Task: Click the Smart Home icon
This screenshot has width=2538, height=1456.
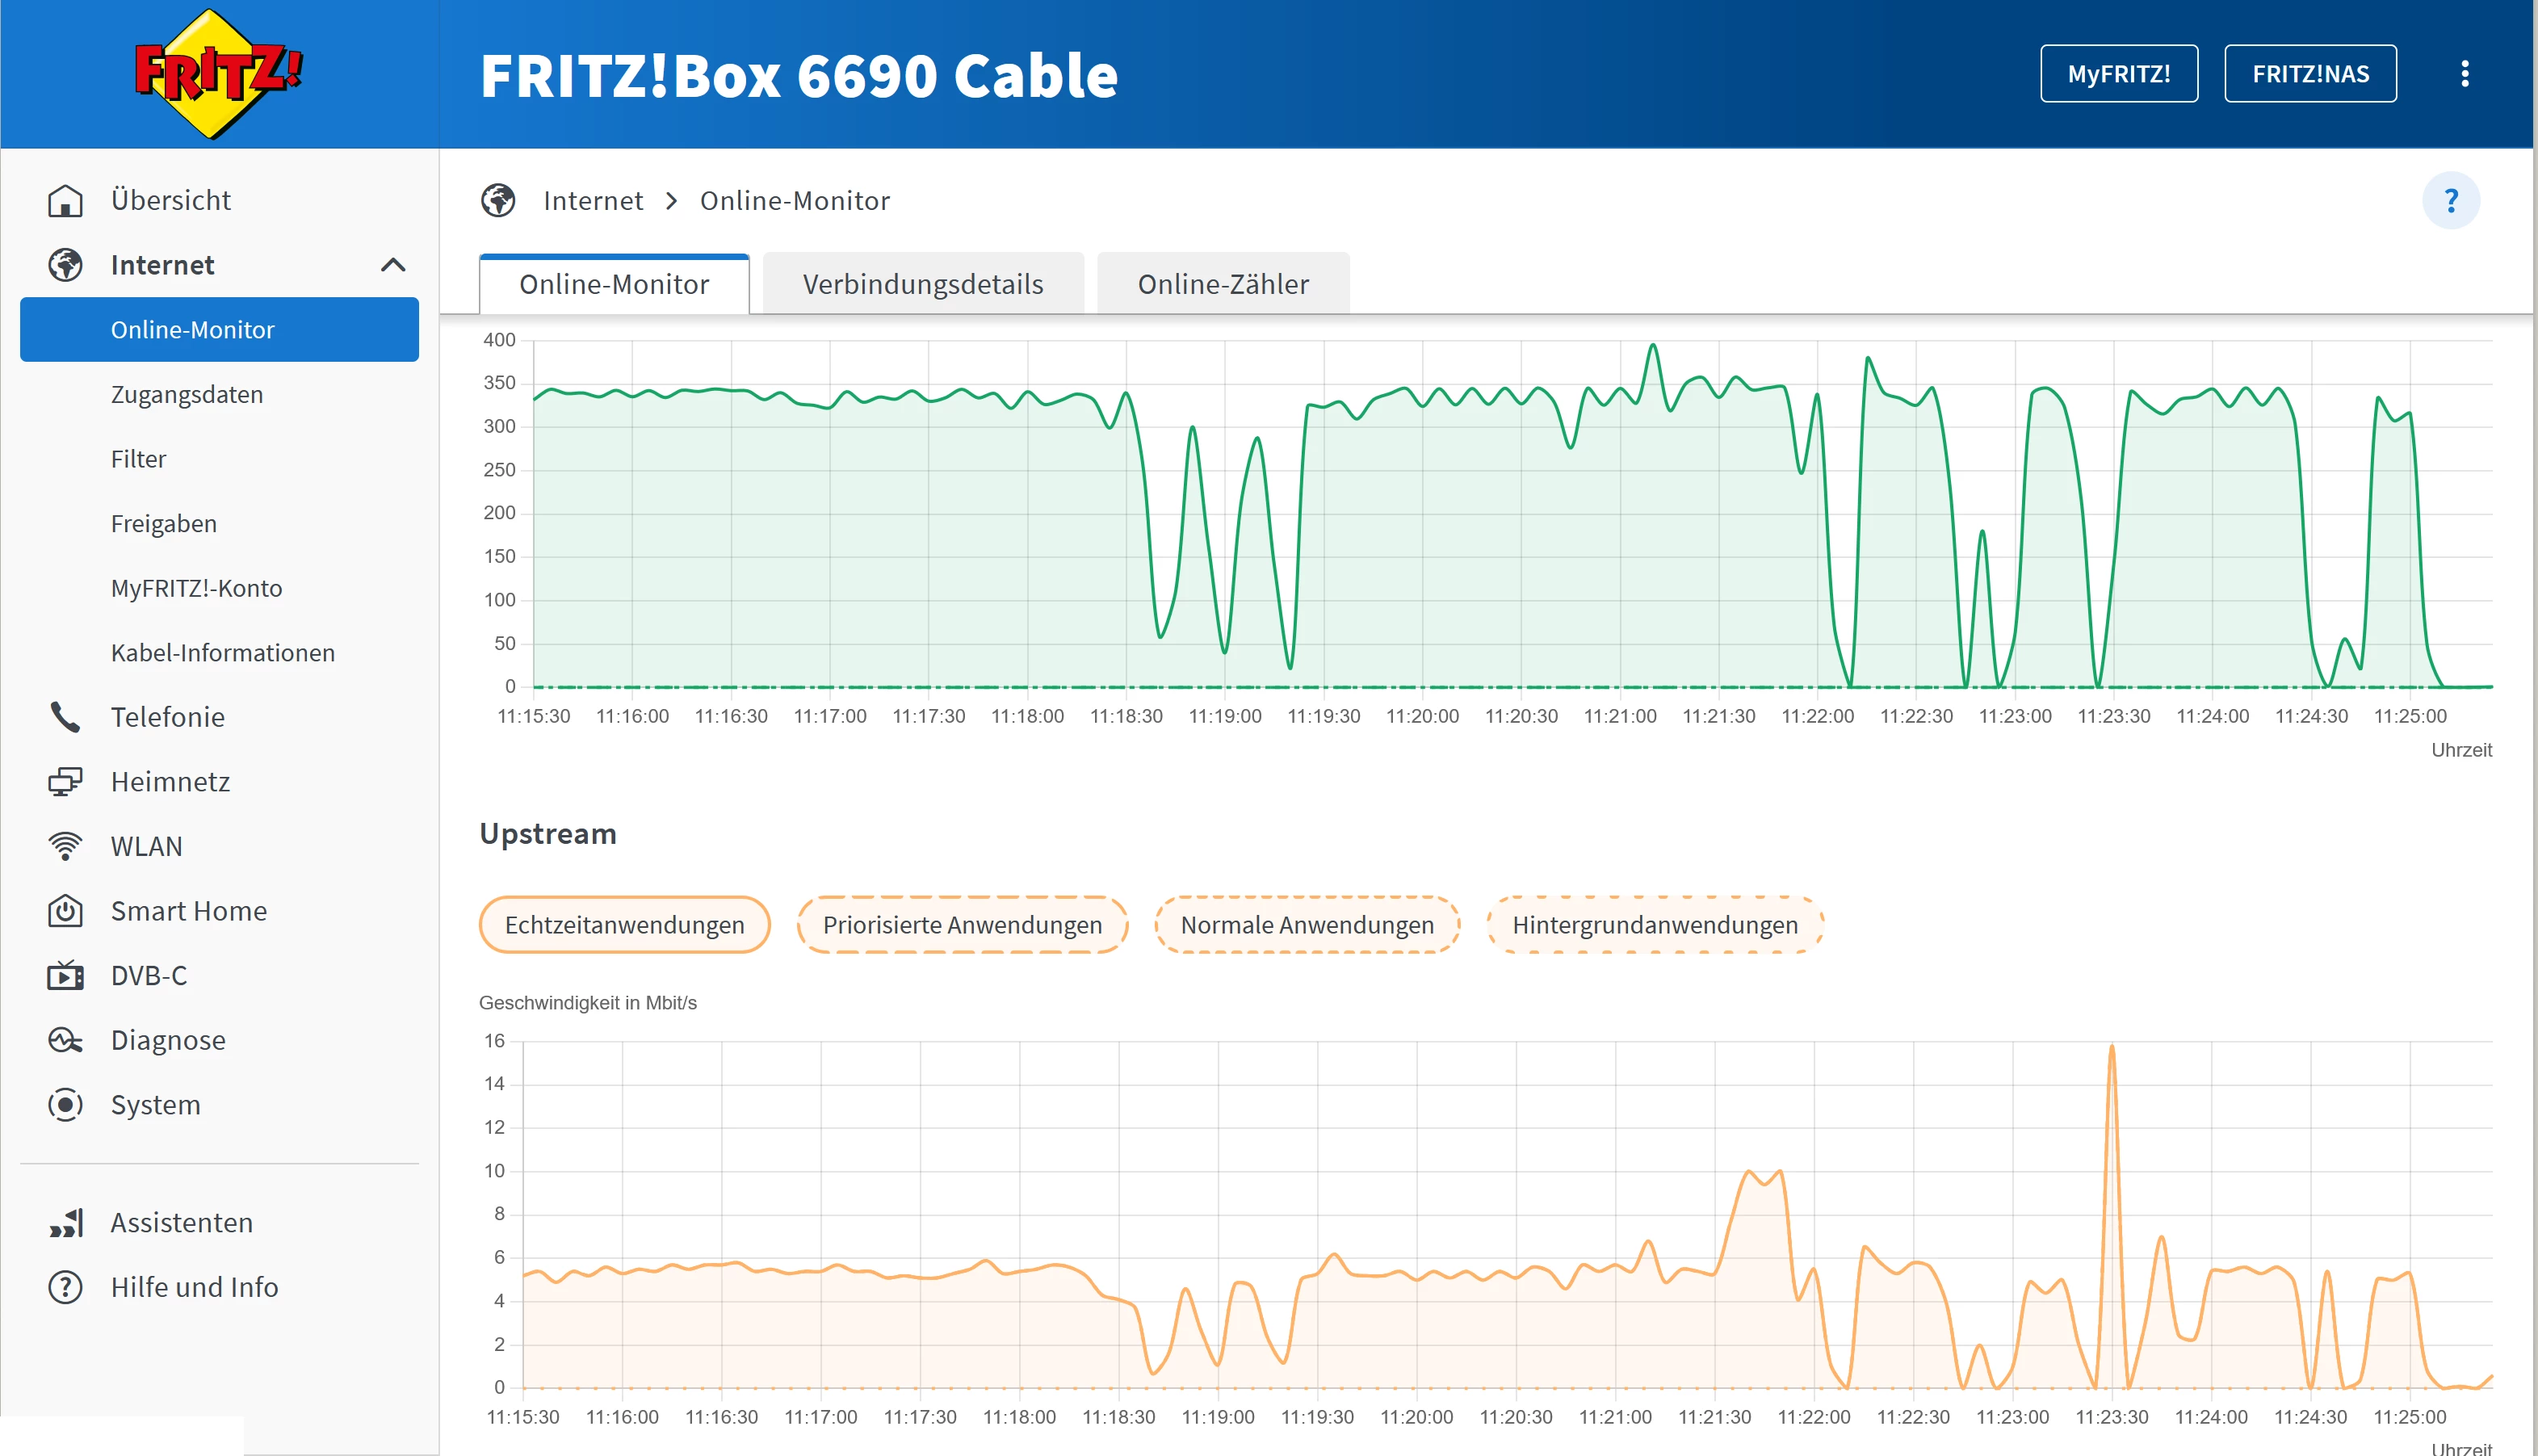Action: [65, 911]
